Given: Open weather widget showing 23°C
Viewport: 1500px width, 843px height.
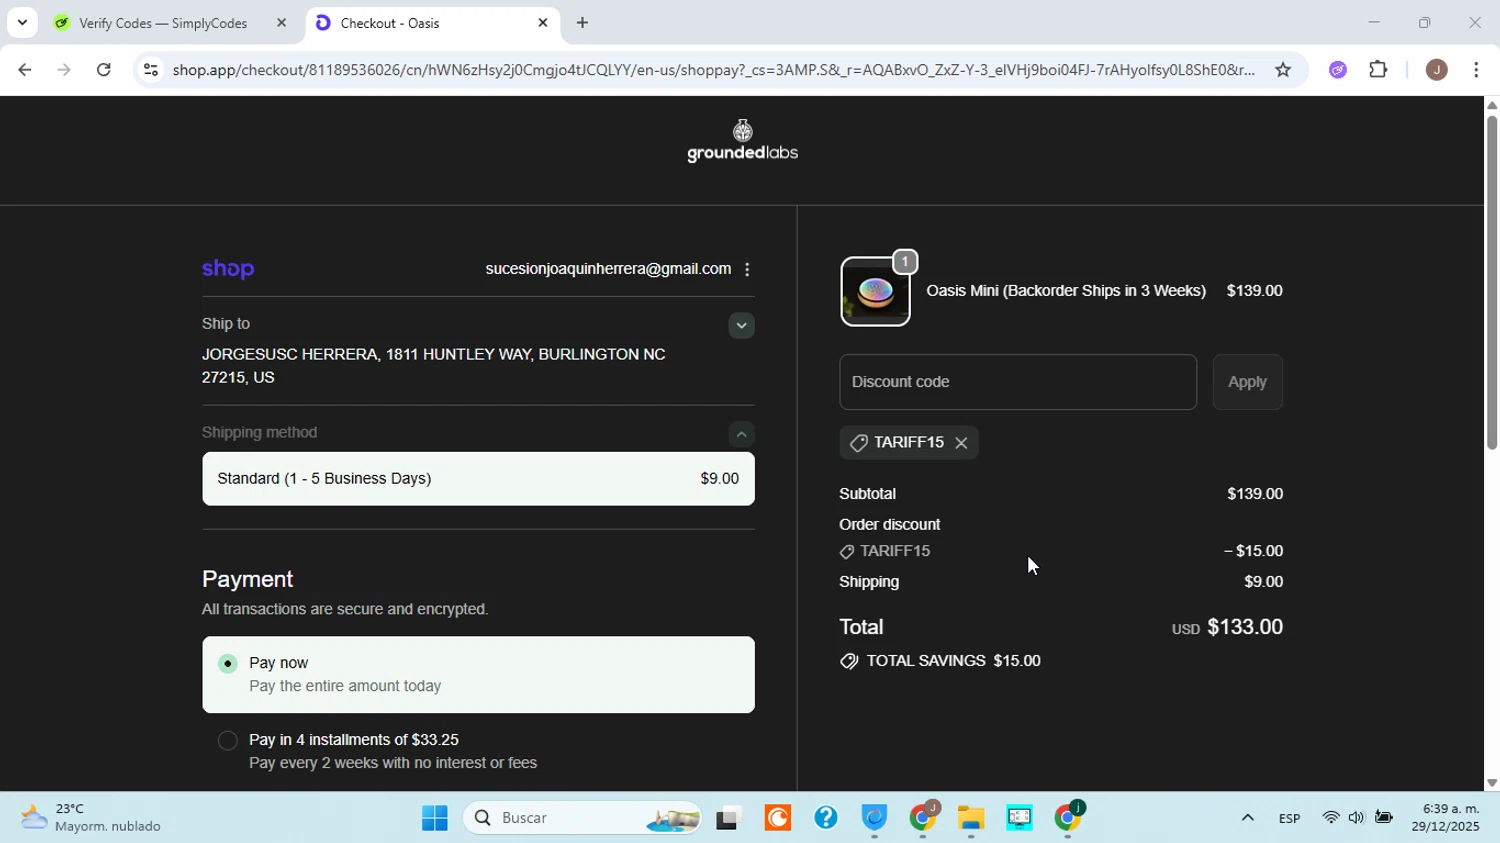Looking at the screenshot, I should coord(92,818).
